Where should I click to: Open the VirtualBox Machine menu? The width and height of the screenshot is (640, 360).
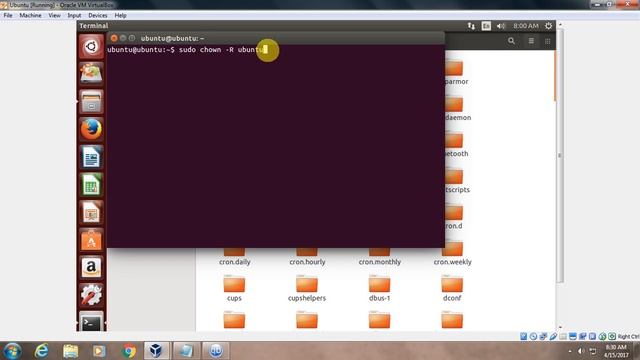coord(30,16)
